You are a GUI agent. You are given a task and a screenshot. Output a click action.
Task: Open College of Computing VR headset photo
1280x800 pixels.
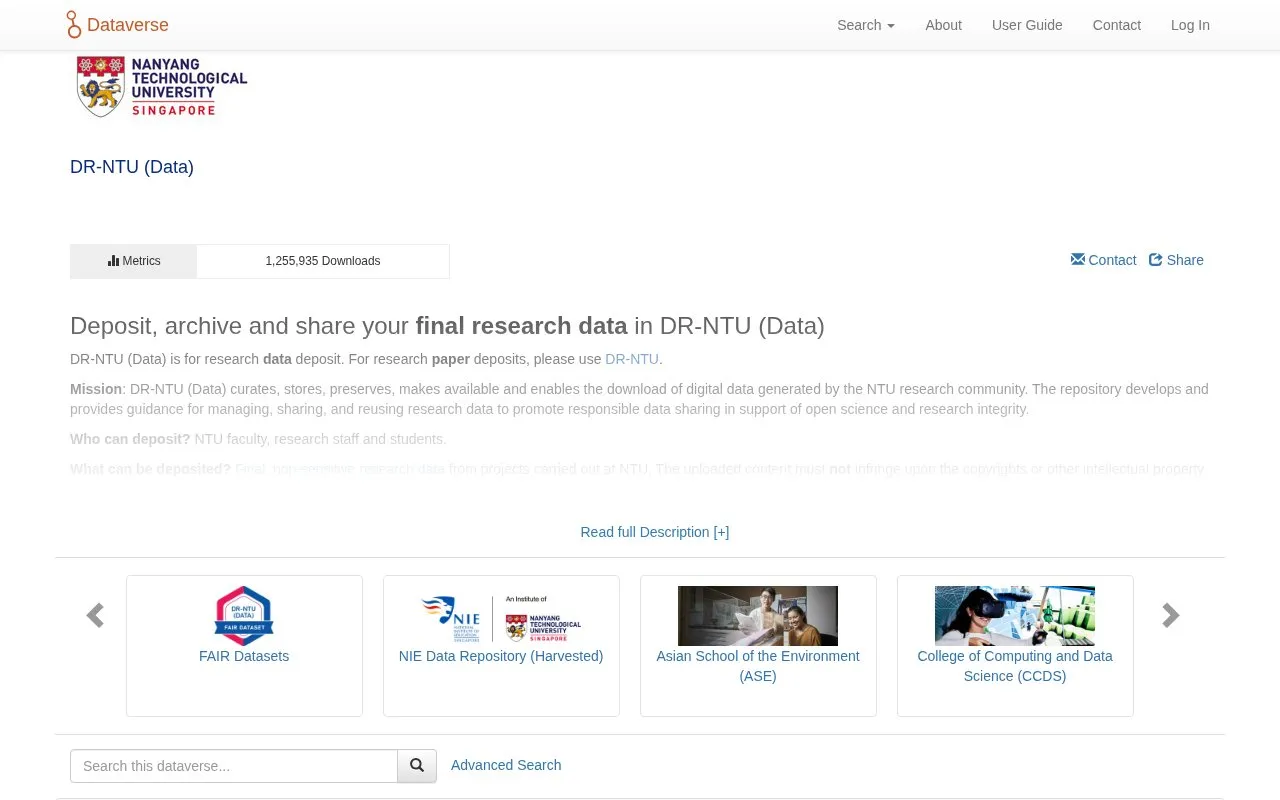[x=1015, y=616]
